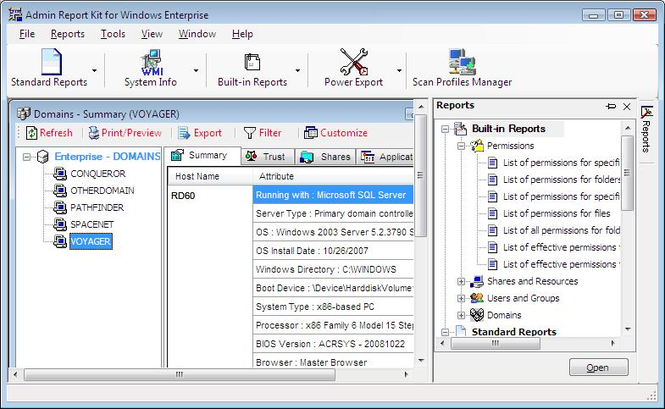Open the Help menu

pos(242,34)
